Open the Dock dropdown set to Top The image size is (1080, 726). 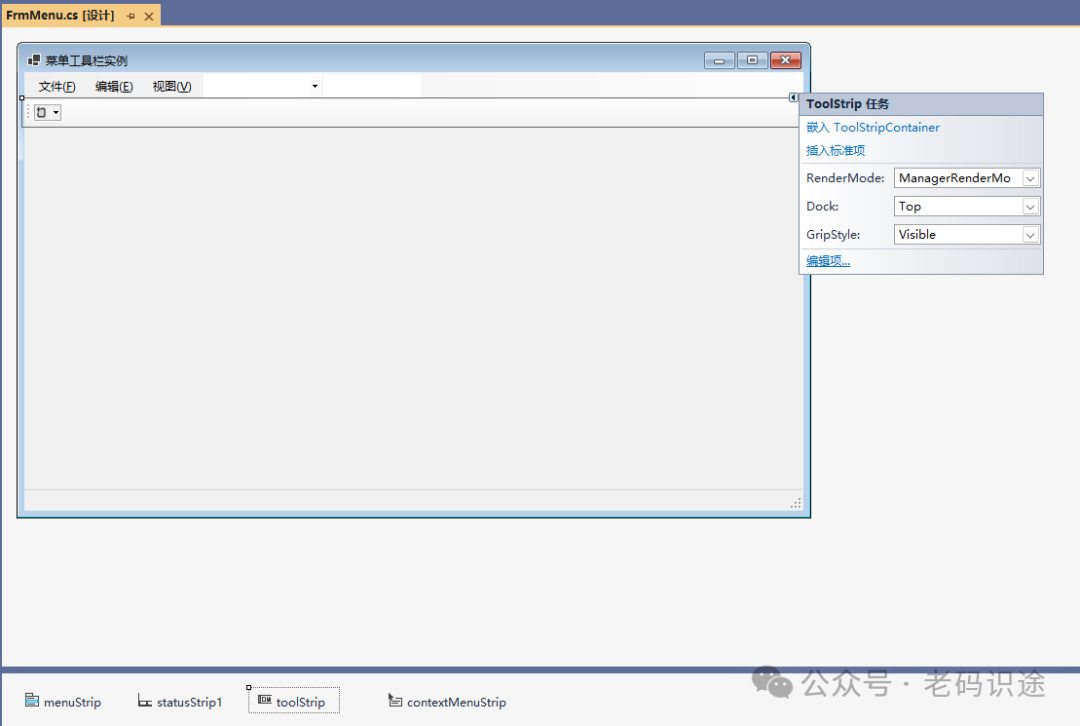click(x=1030, y=207)
